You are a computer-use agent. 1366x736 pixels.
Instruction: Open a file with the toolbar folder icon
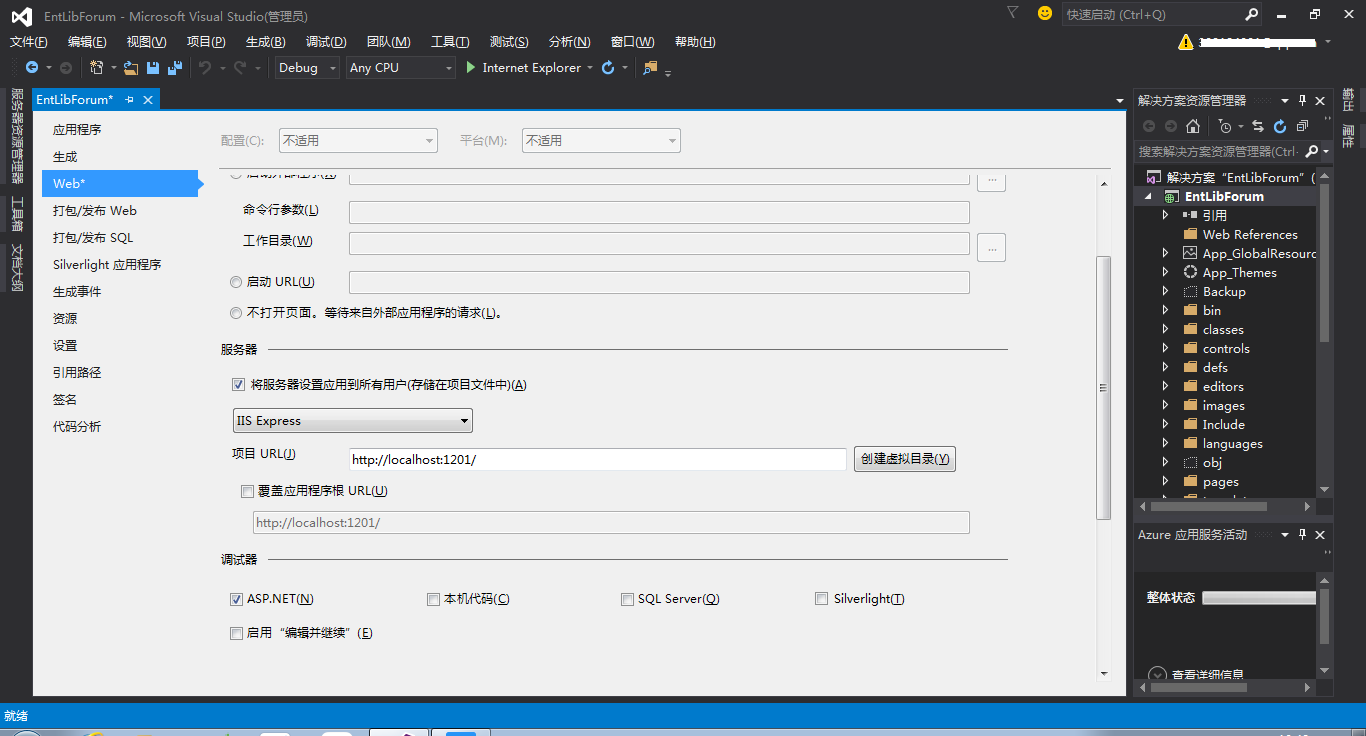coord(131,67)
